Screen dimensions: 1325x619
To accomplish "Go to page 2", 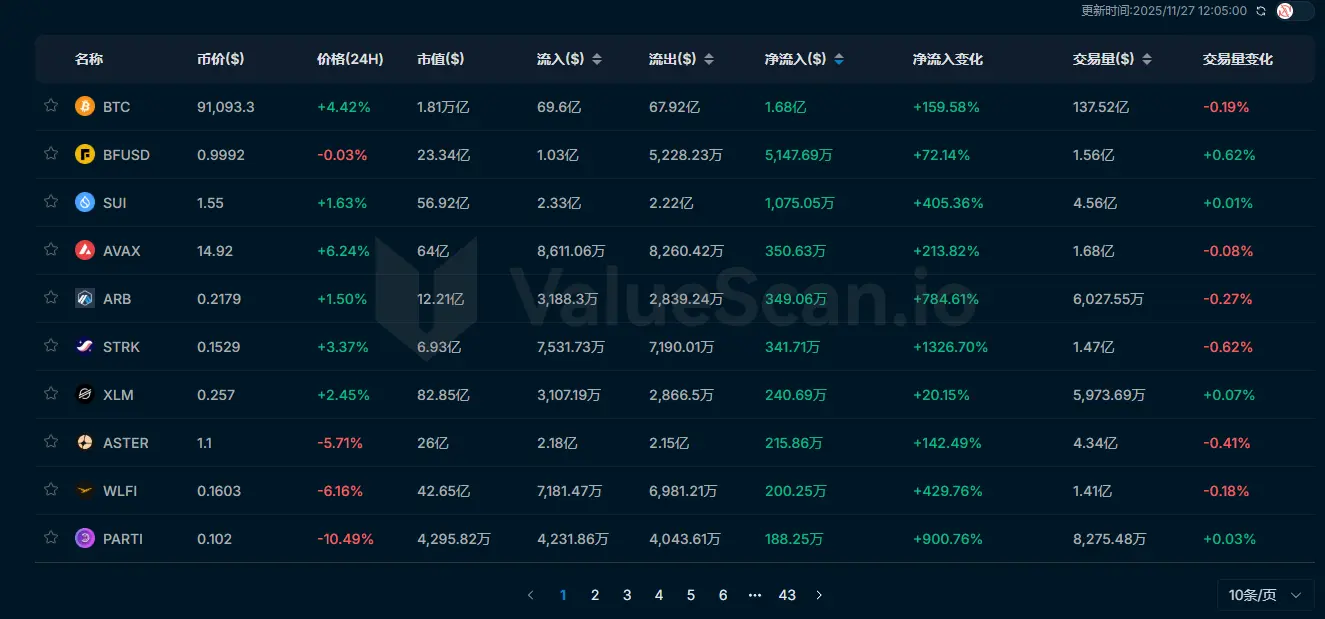I will pyautogui.click(x=595, y=595).
